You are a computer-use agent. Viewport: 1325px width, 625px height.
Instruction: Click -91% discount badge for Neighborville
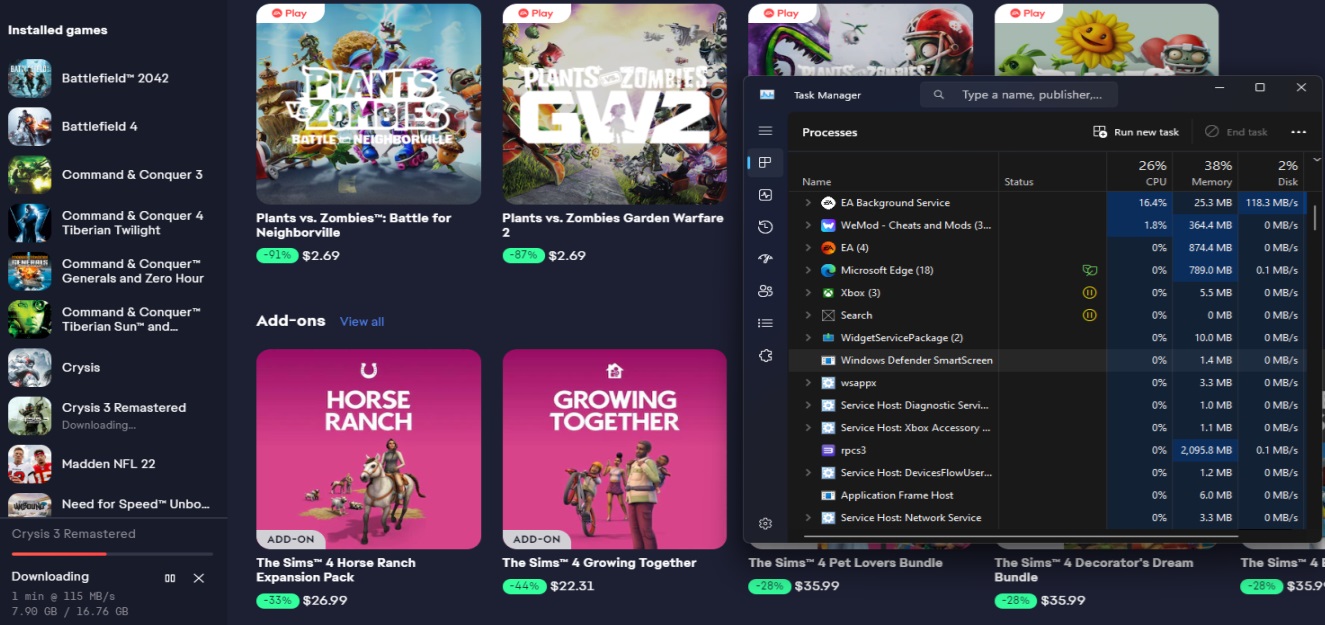pyautogui.click(x=275, y=256)
